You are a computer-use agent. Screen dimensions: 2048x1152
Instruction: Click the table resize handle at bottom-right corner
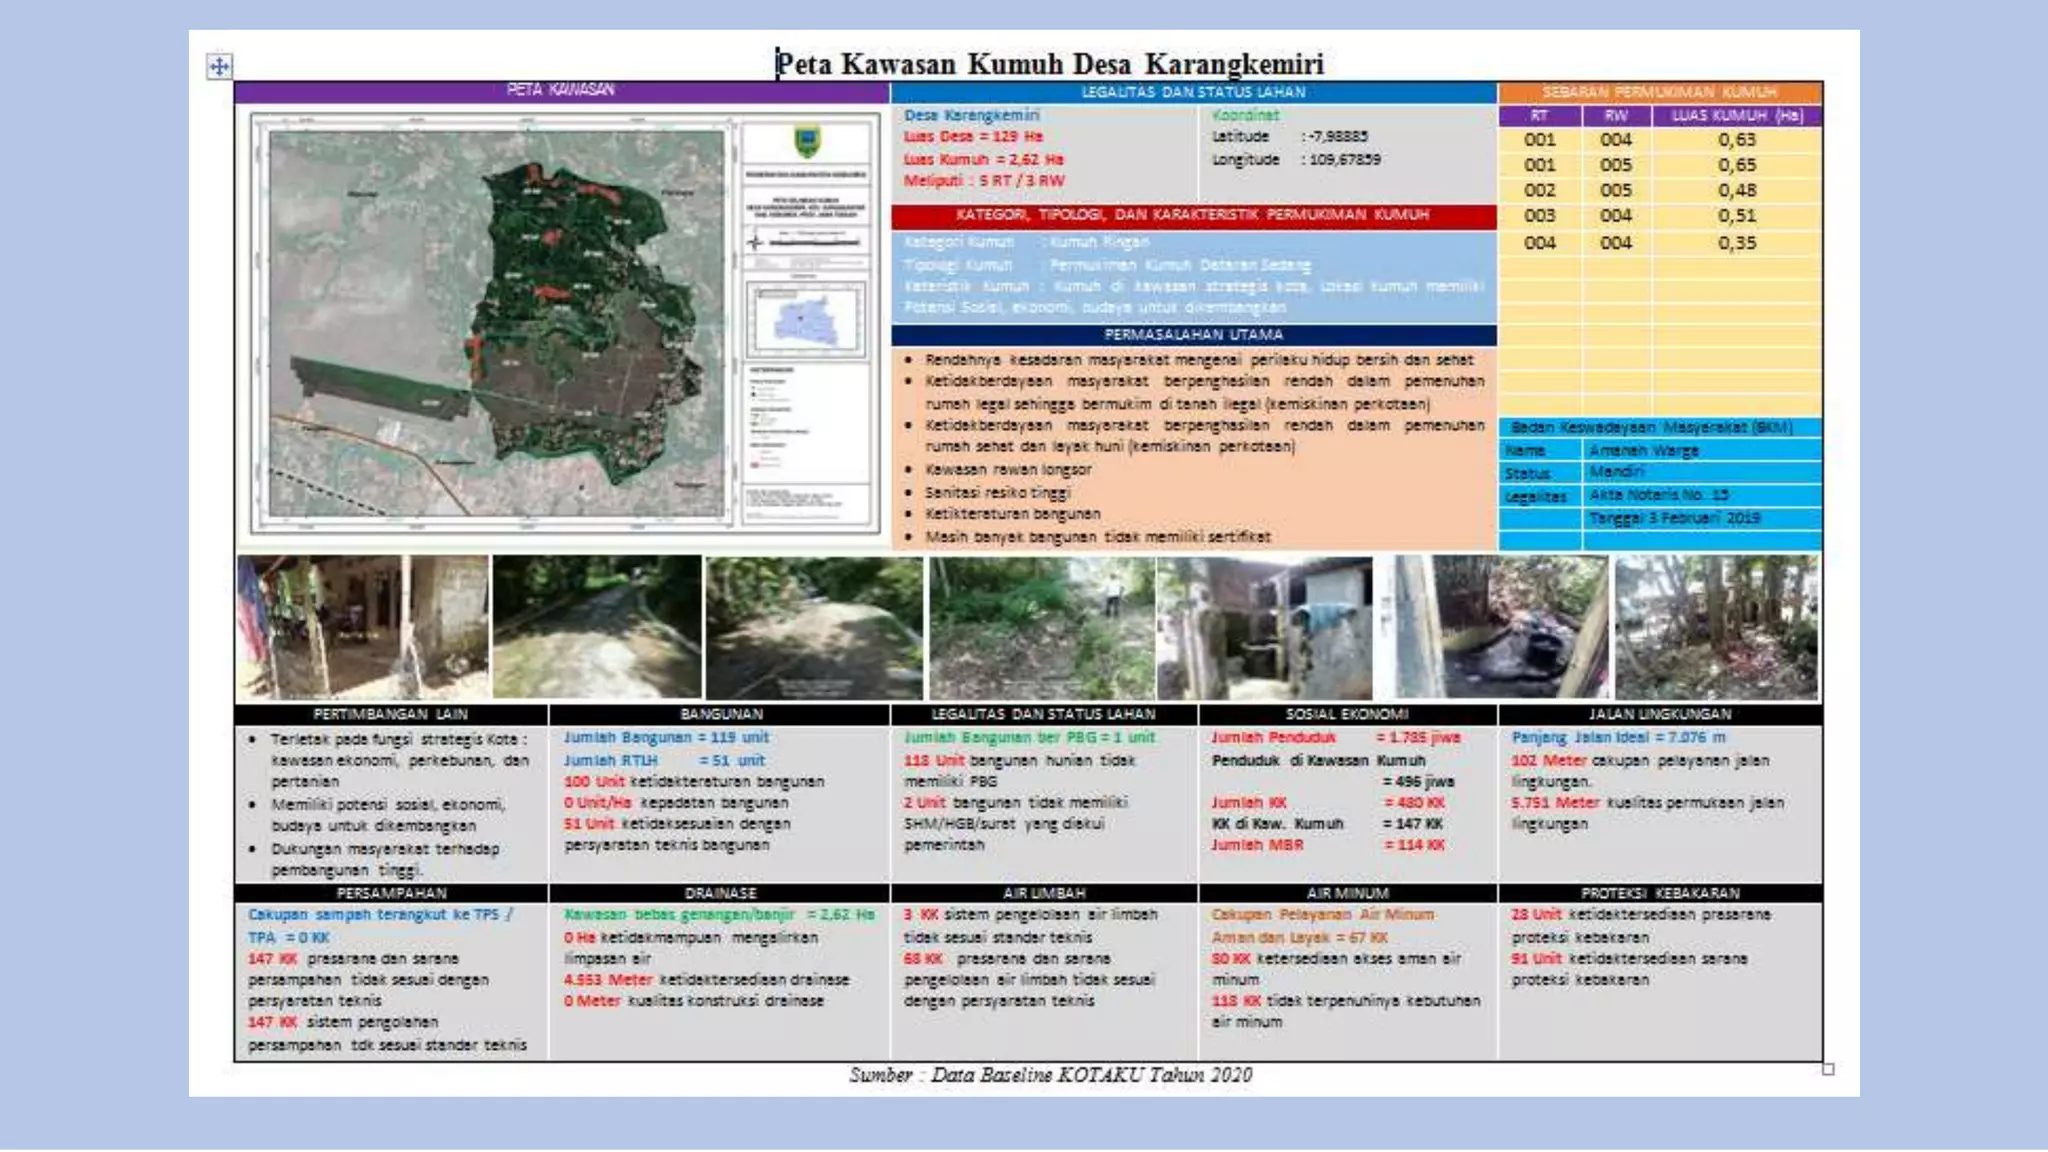(1828, 1069)
